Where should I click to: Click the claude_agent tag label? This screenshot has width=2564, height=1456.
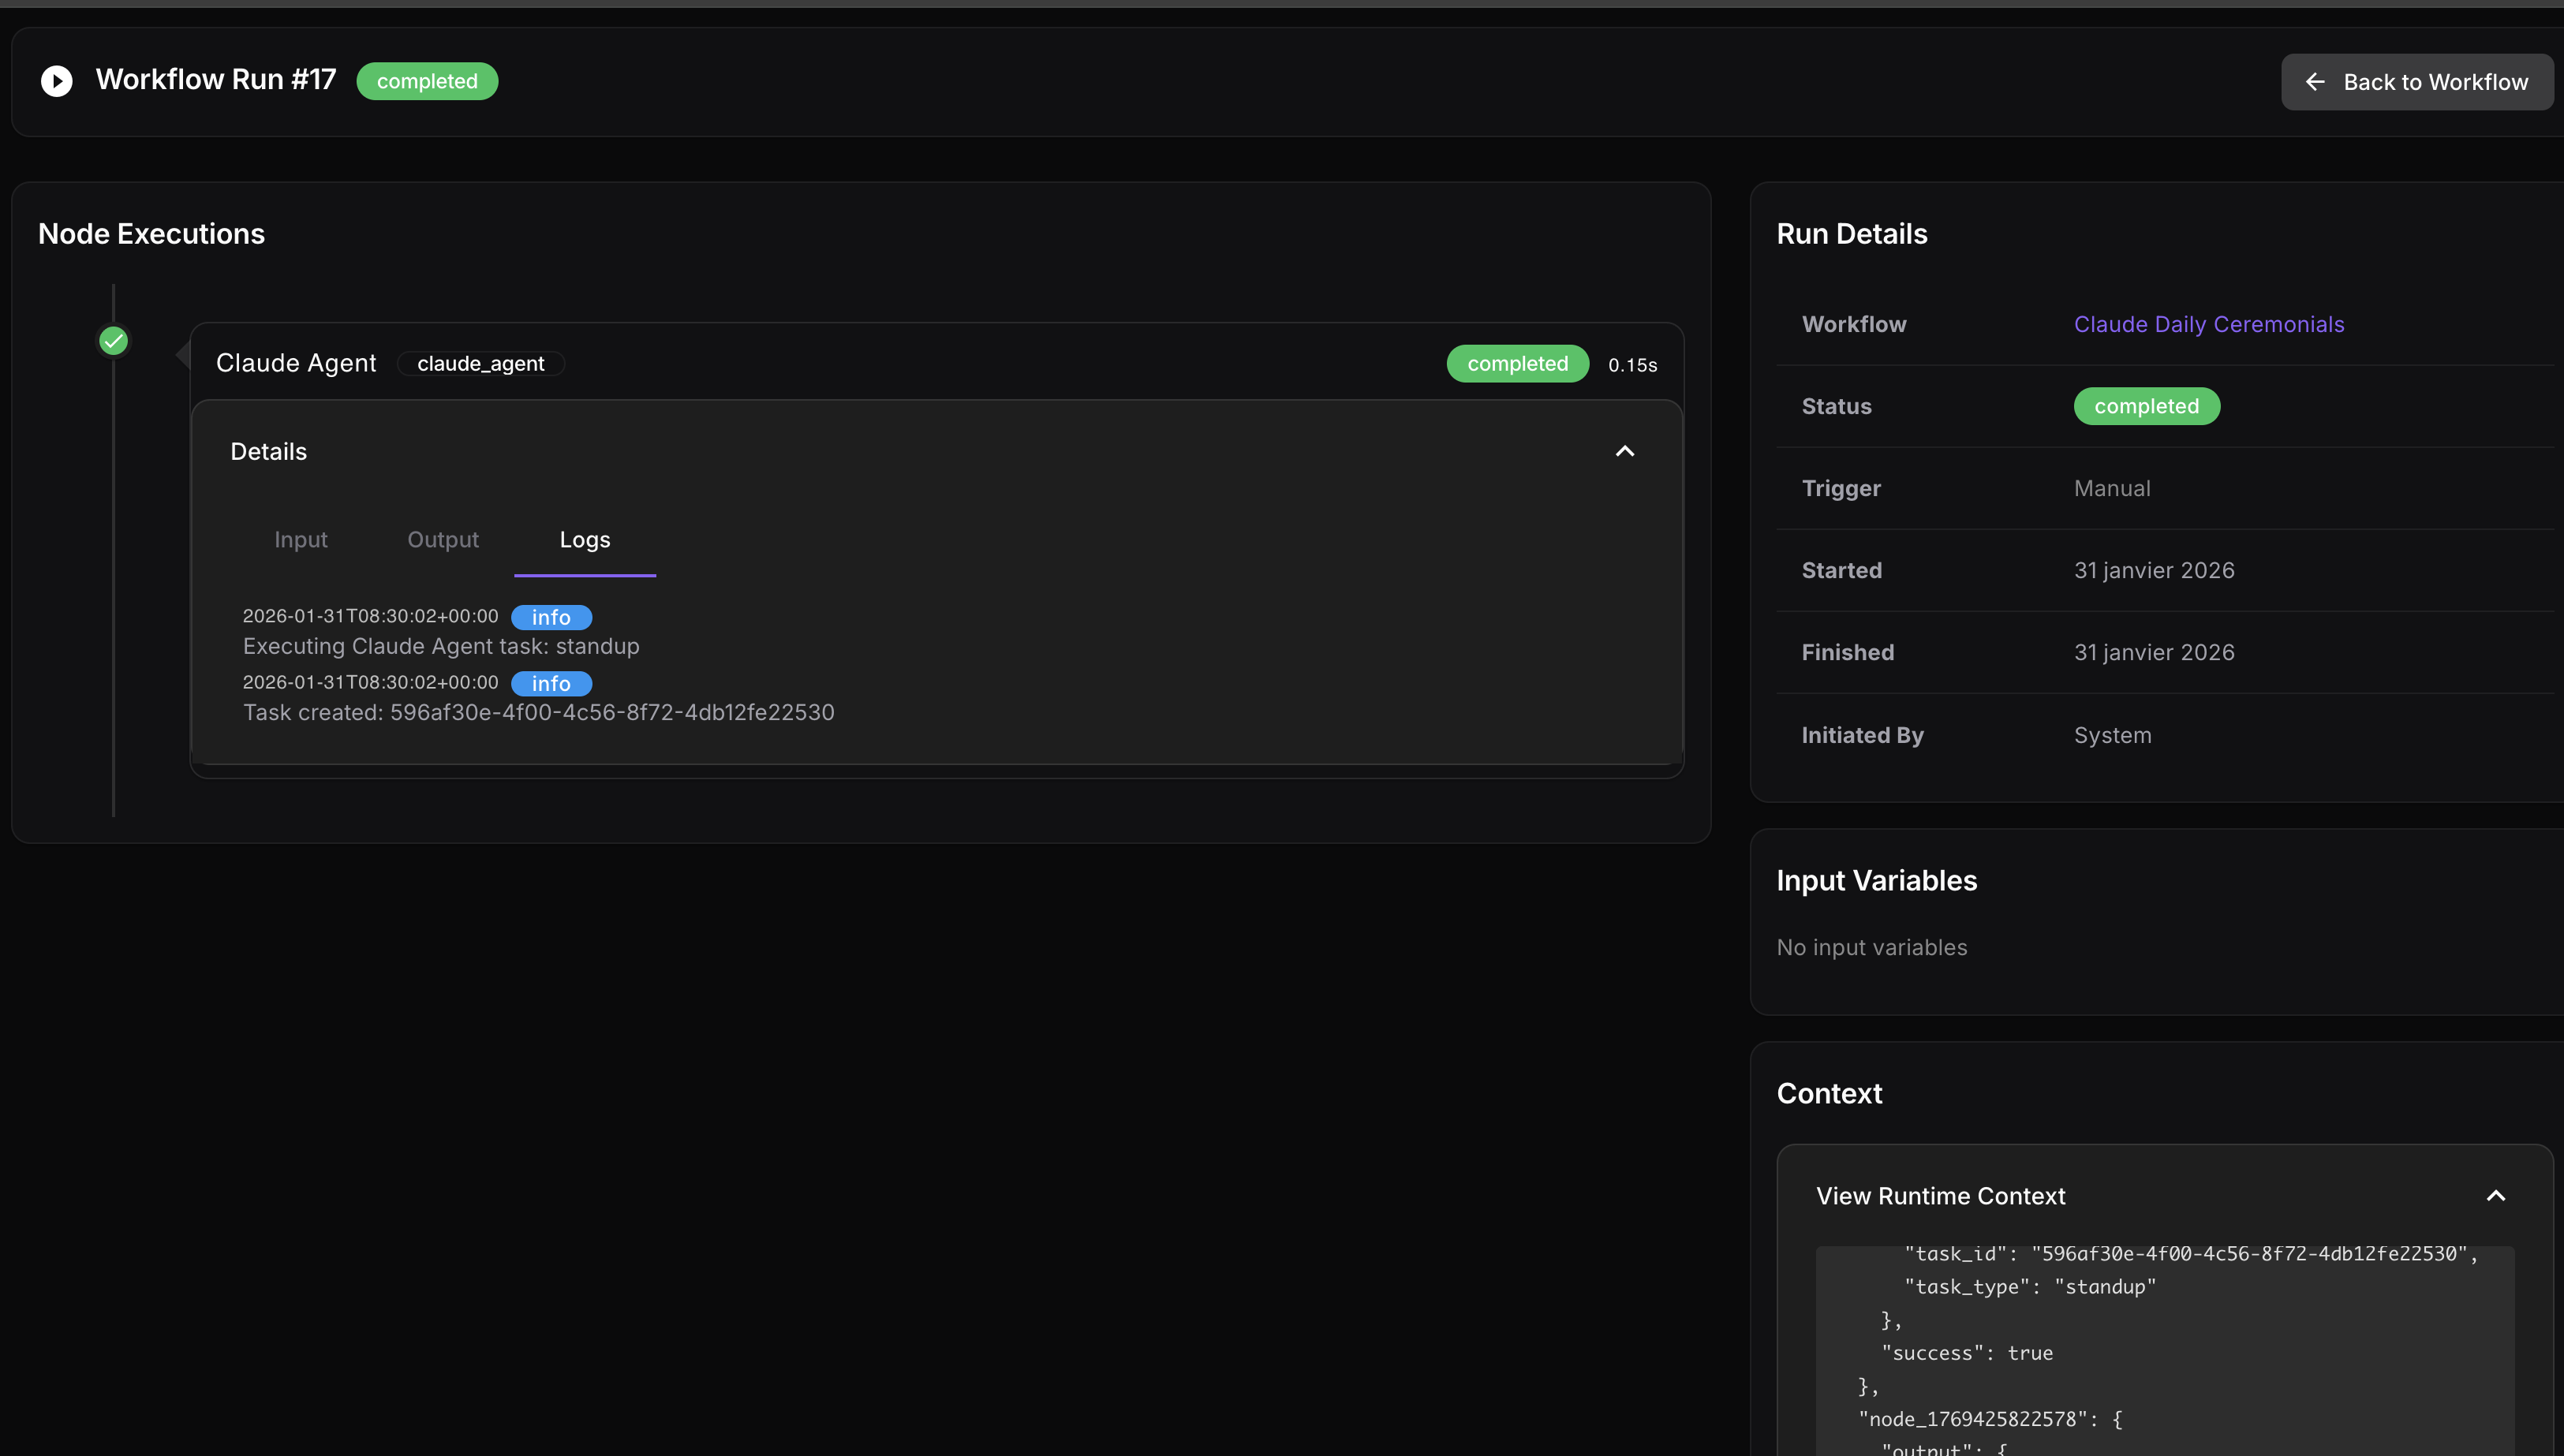[481, 363]
